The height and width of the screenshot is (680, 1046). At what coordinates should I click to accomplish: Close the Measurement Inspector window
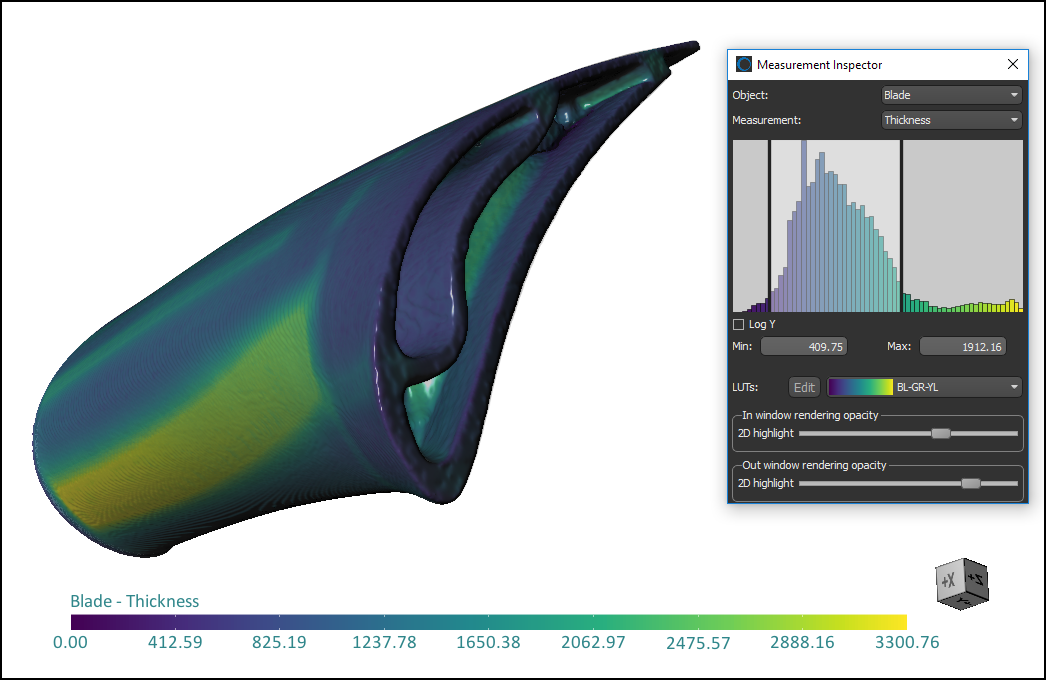[x=1012, y=64]
